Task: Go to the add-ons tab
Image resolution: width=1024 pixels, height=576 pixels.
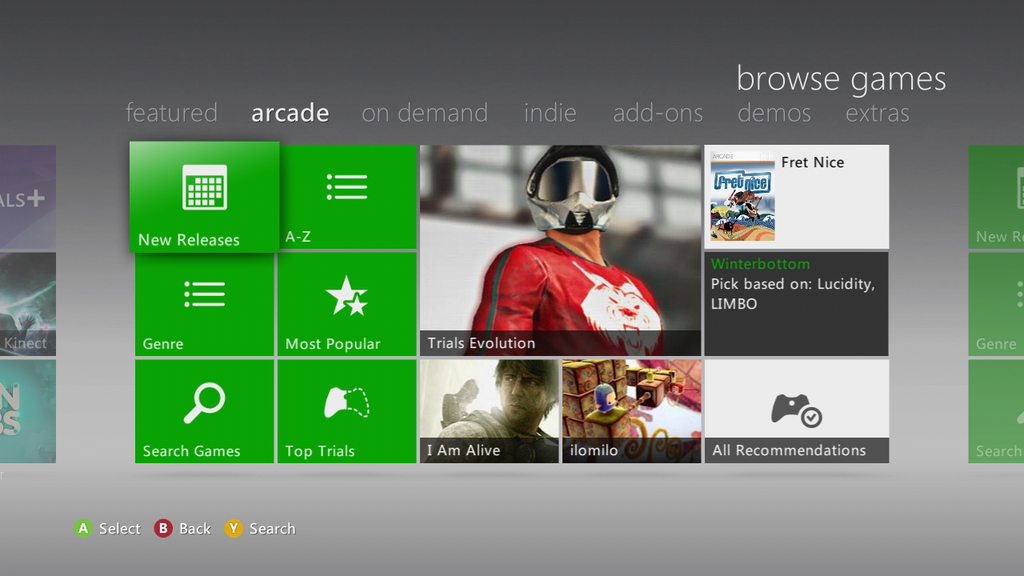Action: coord(658,113)
